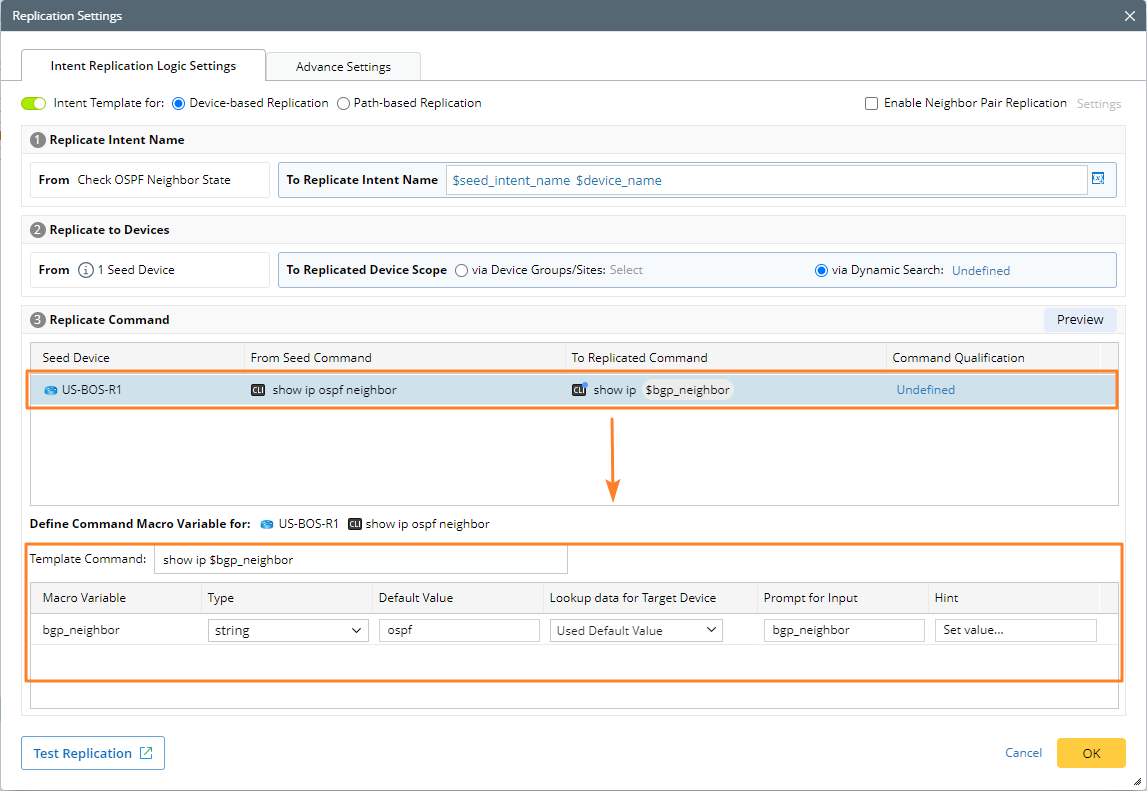Image resolution: width=1147 pixels, height=791 pixels.
Task: Click the external link icon on Test Replication
Action: [x=146, y=753]
